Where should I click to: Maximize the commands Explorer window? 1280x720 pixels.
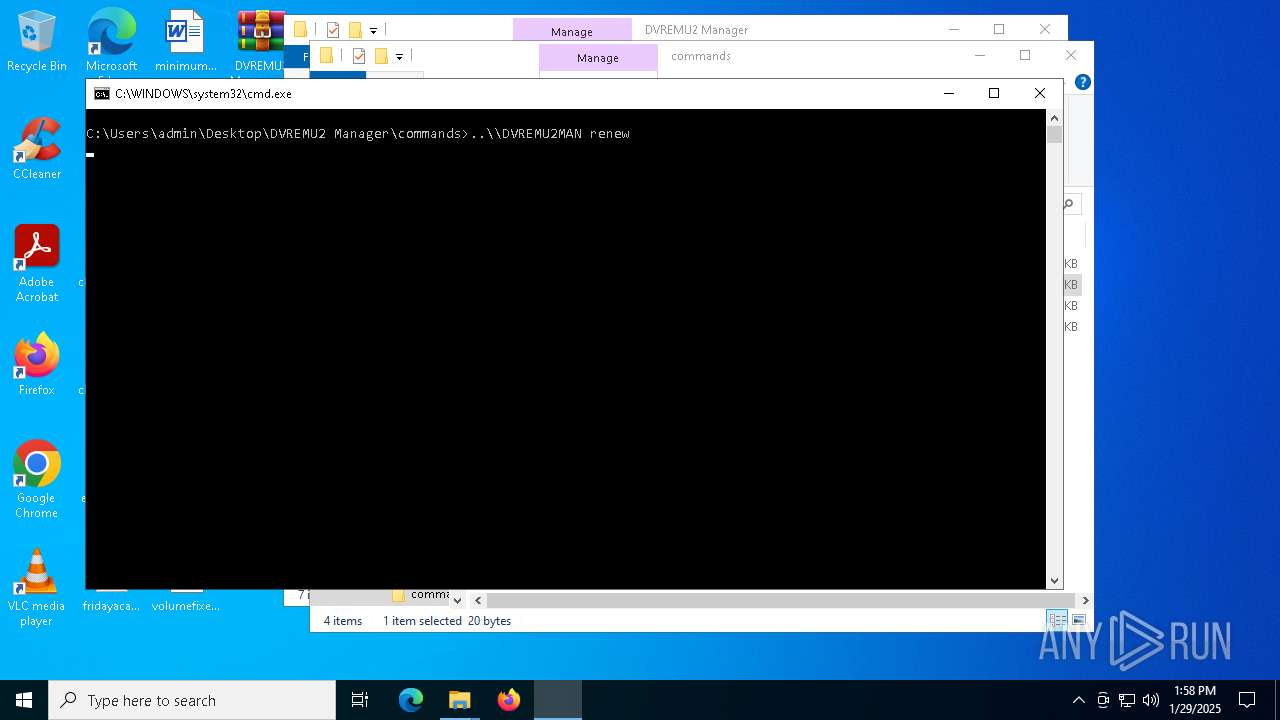[1025, 55]
